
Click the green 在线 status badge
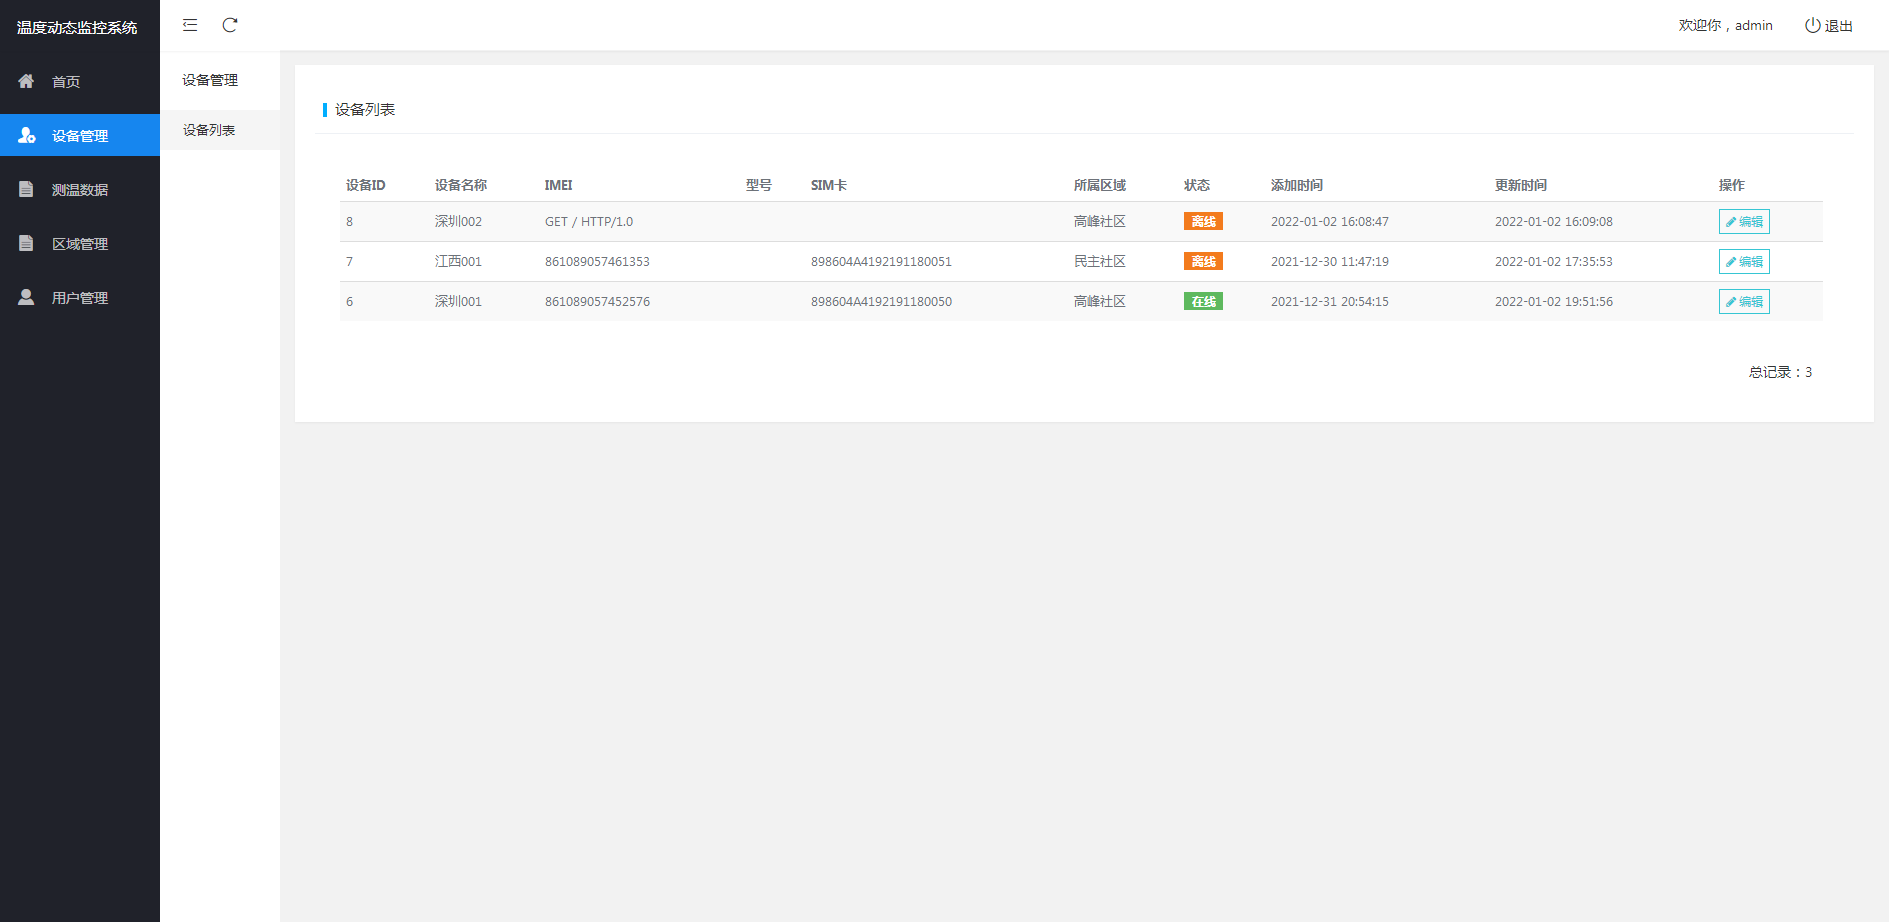(x=1203, y=302)
